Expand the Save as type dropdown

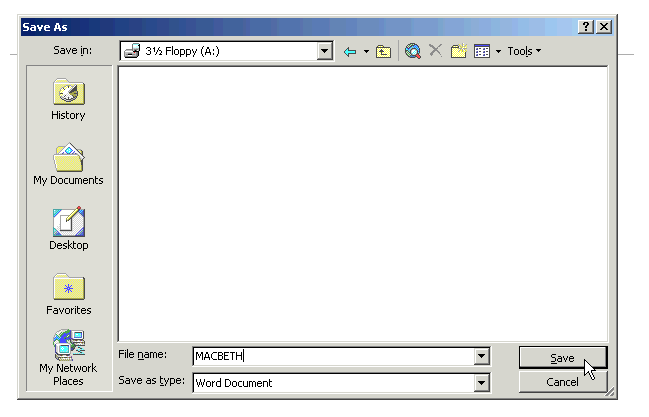481,383
